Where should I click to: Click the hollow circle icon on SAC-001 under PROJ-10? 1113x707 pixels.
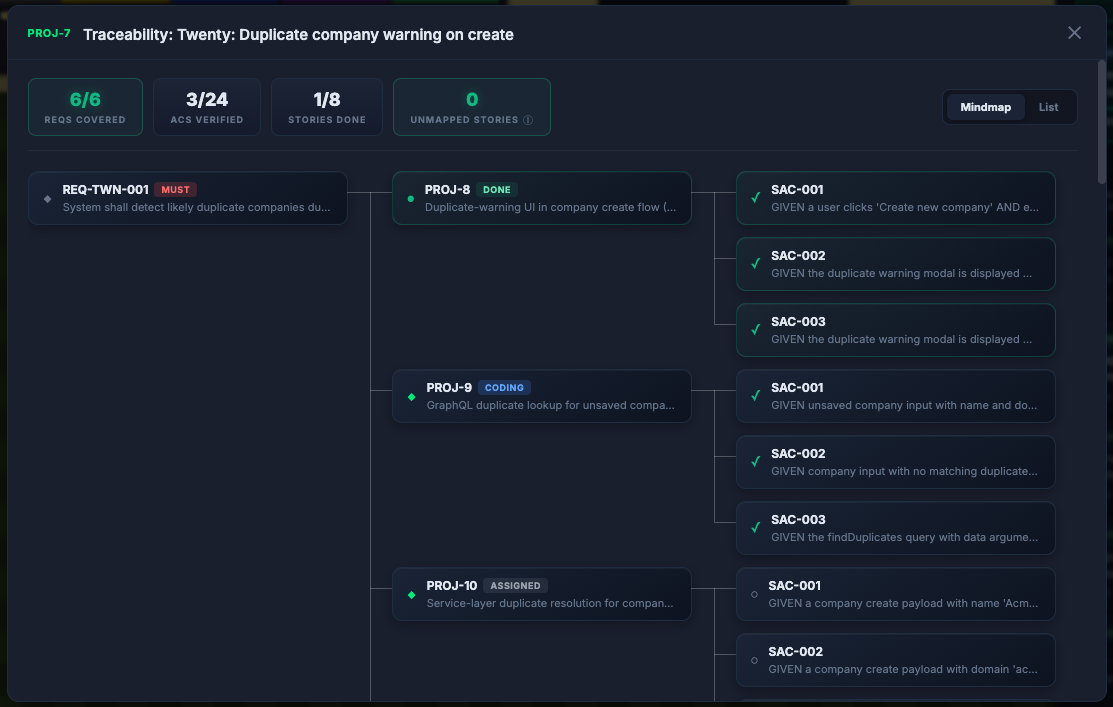point(756,593)
